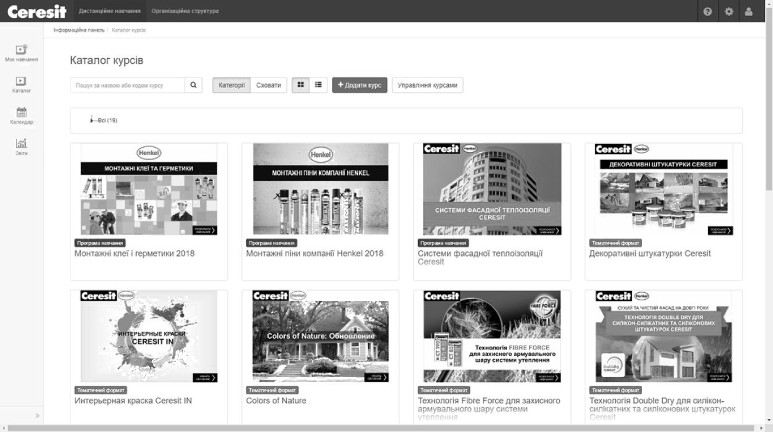Viewport: 773px width, 432px height.
Task: Click title Интерьерная краска Ceresit IN
Action: pos(133,401)
